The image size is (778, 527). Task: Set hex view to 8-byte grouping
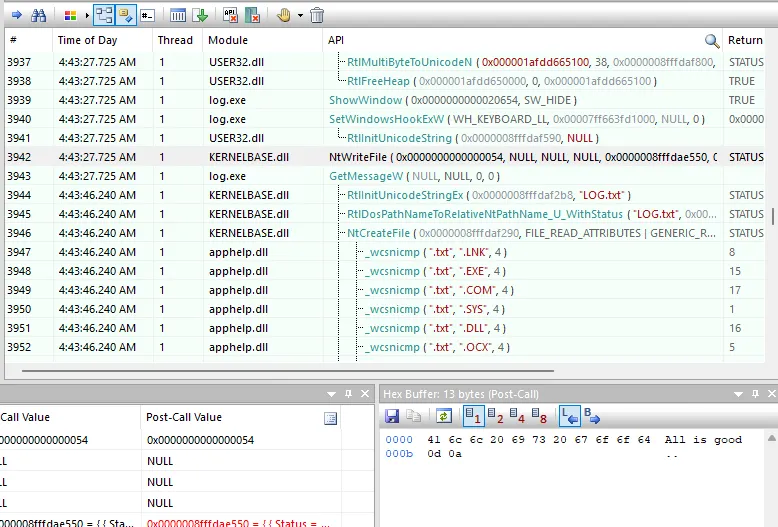coord(539,416)
